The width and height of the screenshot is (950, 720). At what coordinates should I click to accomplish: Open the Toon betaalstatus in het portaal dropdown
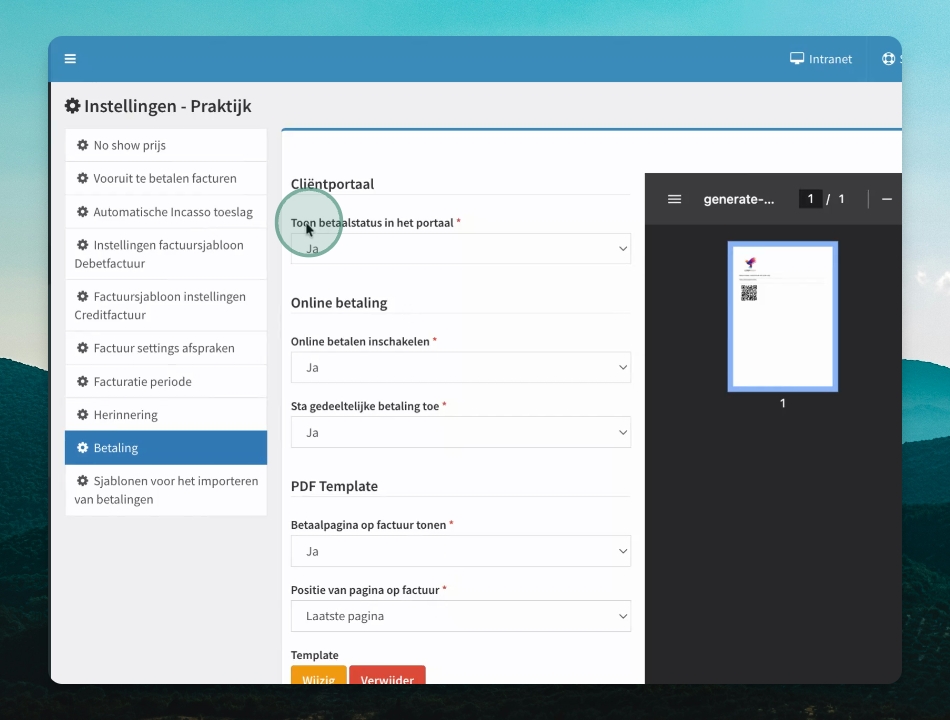click(460, 248)
